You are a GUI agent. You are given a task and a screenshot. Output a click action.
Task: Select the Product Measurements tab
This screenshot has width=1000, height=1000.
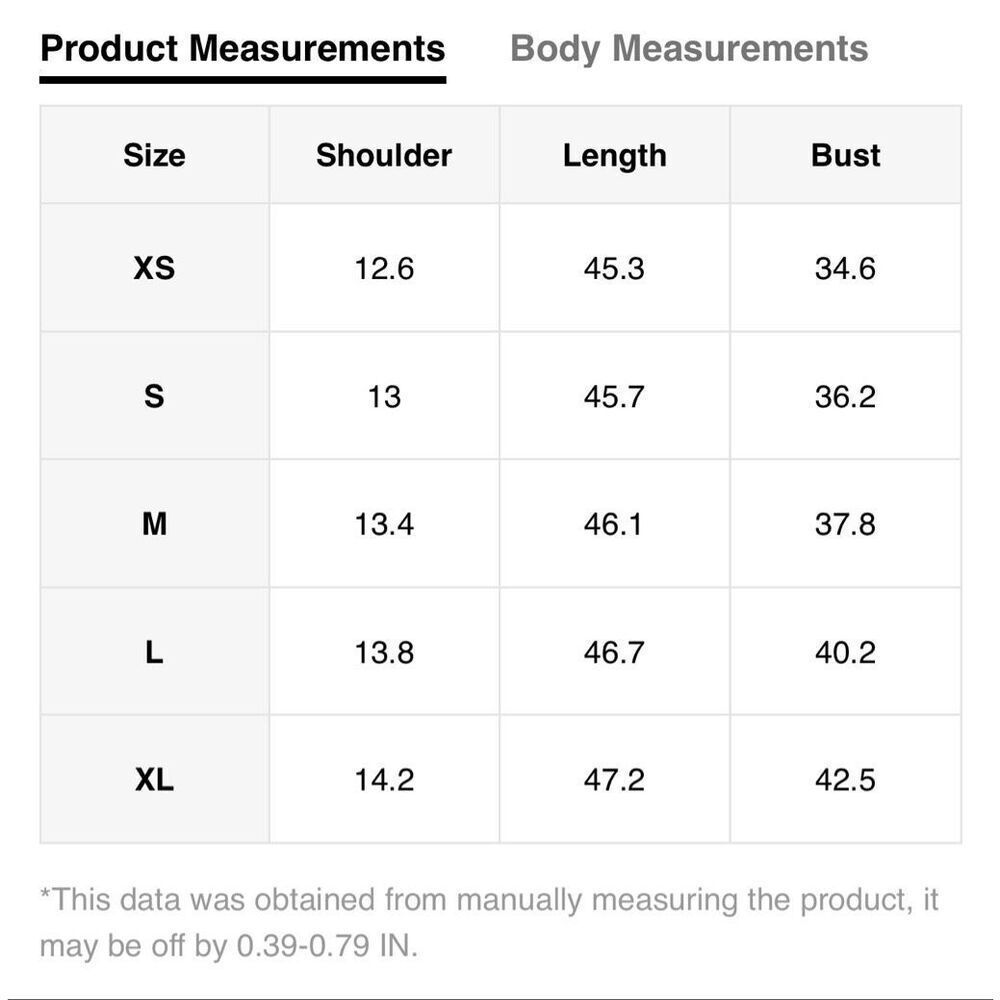(243, 48)
